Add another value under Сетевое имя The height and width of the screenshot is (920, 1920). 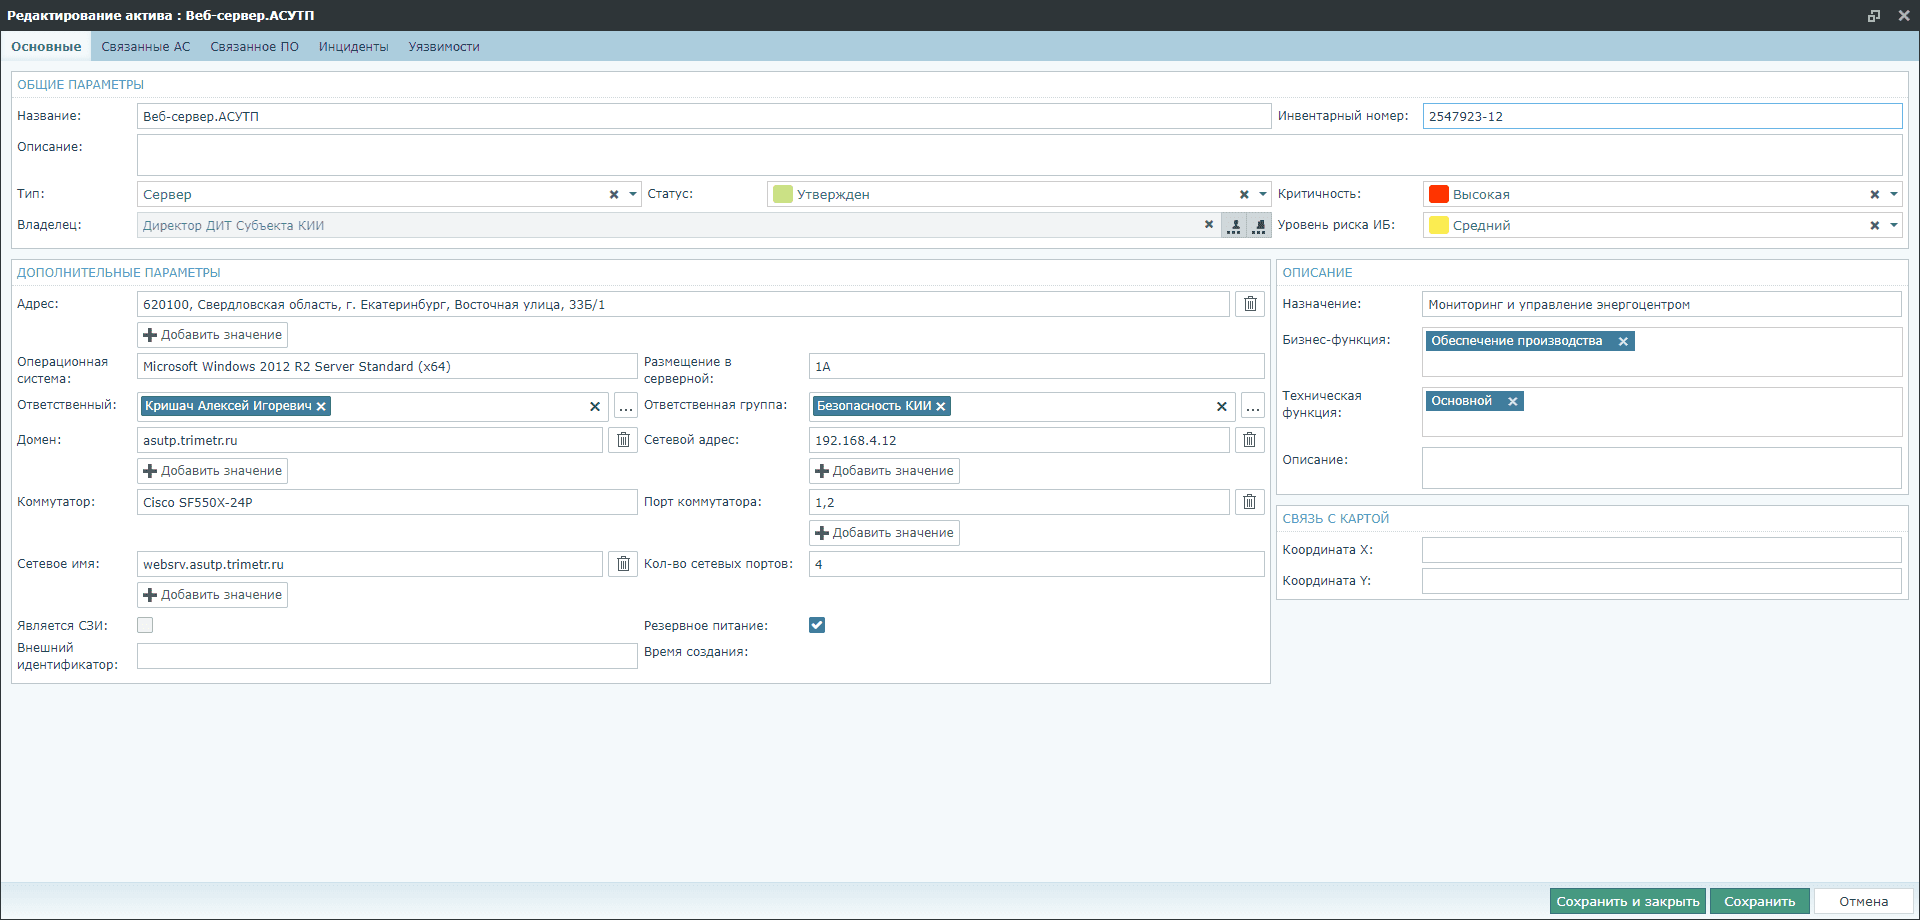click(x=212, y=595)
